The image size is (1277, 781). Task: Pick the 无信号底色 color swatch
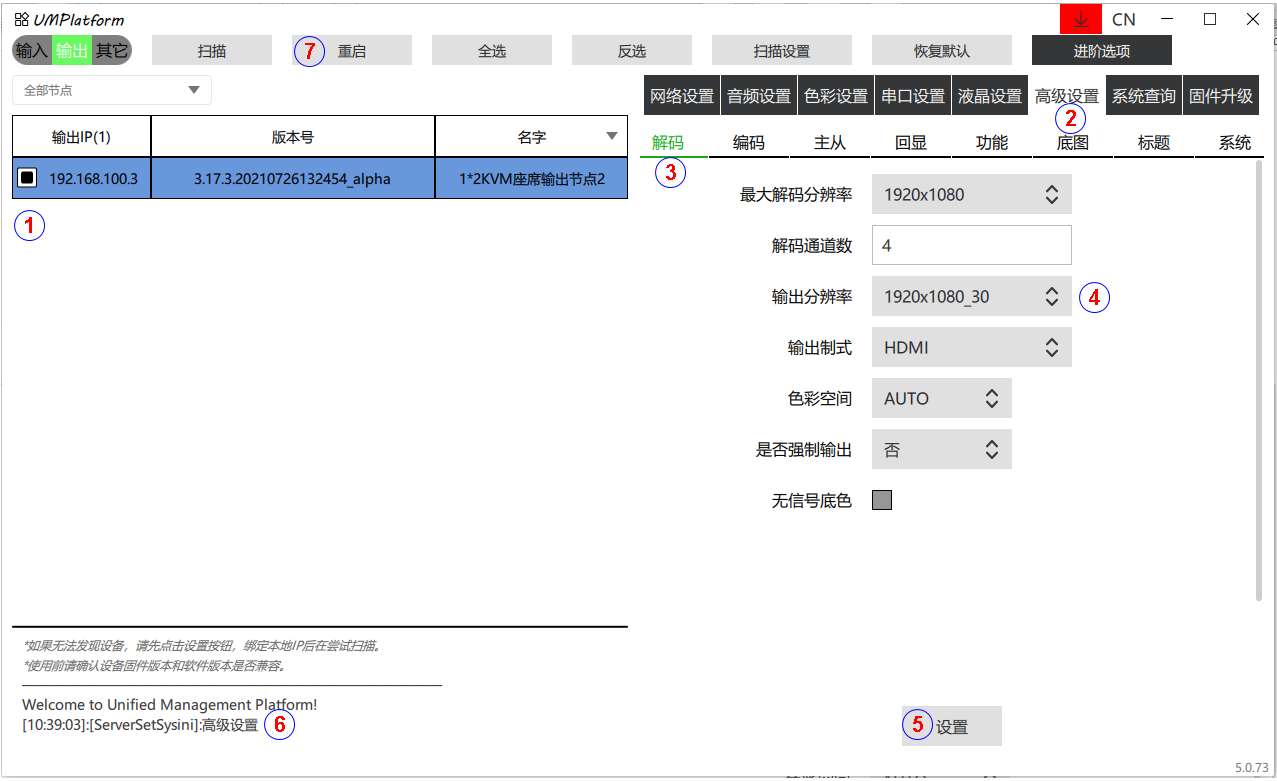881,500
